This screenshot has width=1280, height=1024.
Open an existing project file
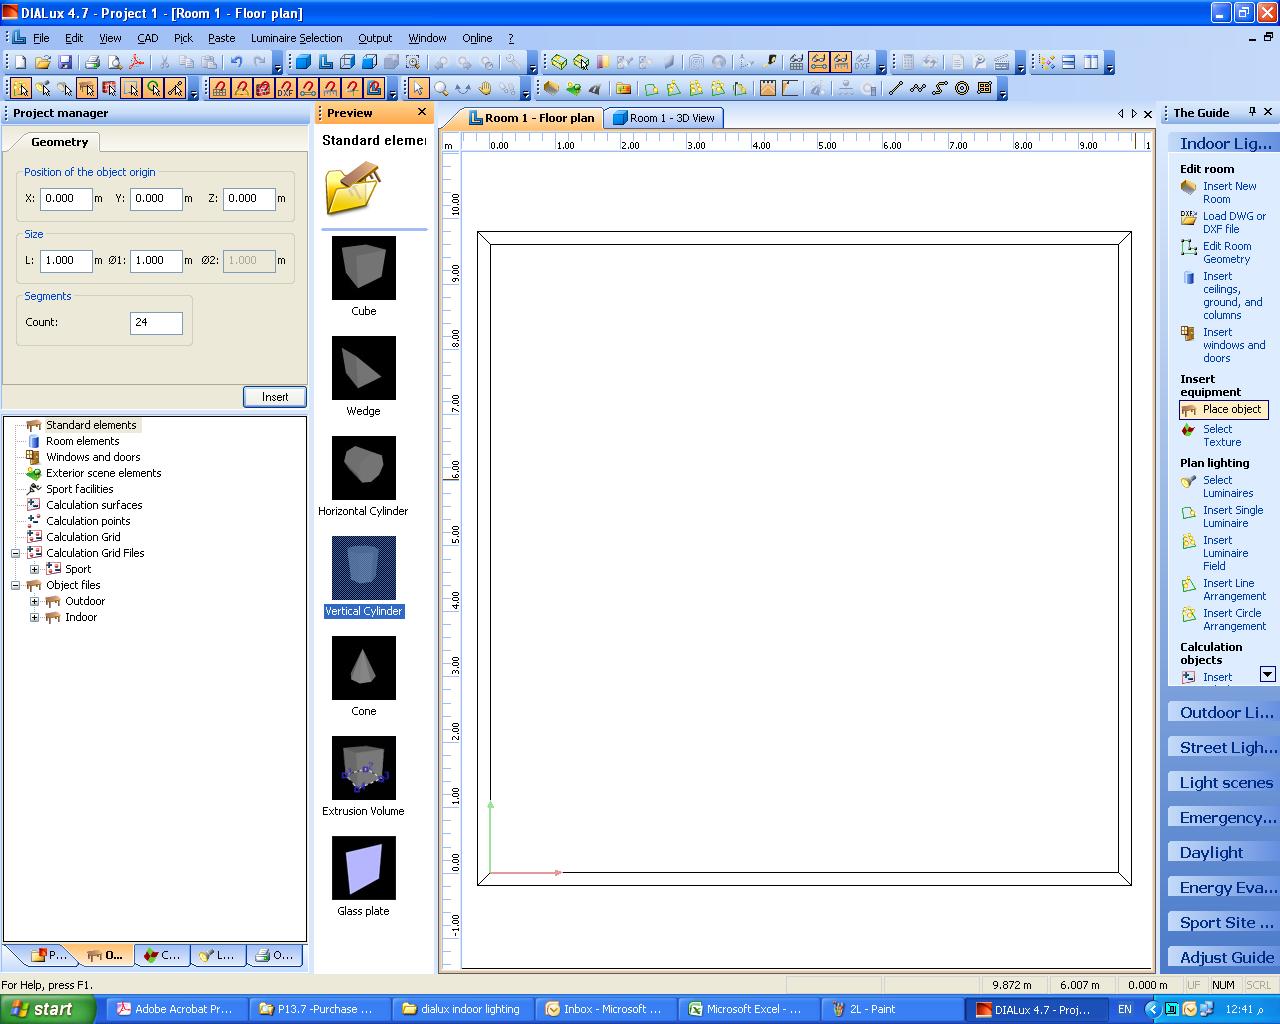[x=42, y=61]
